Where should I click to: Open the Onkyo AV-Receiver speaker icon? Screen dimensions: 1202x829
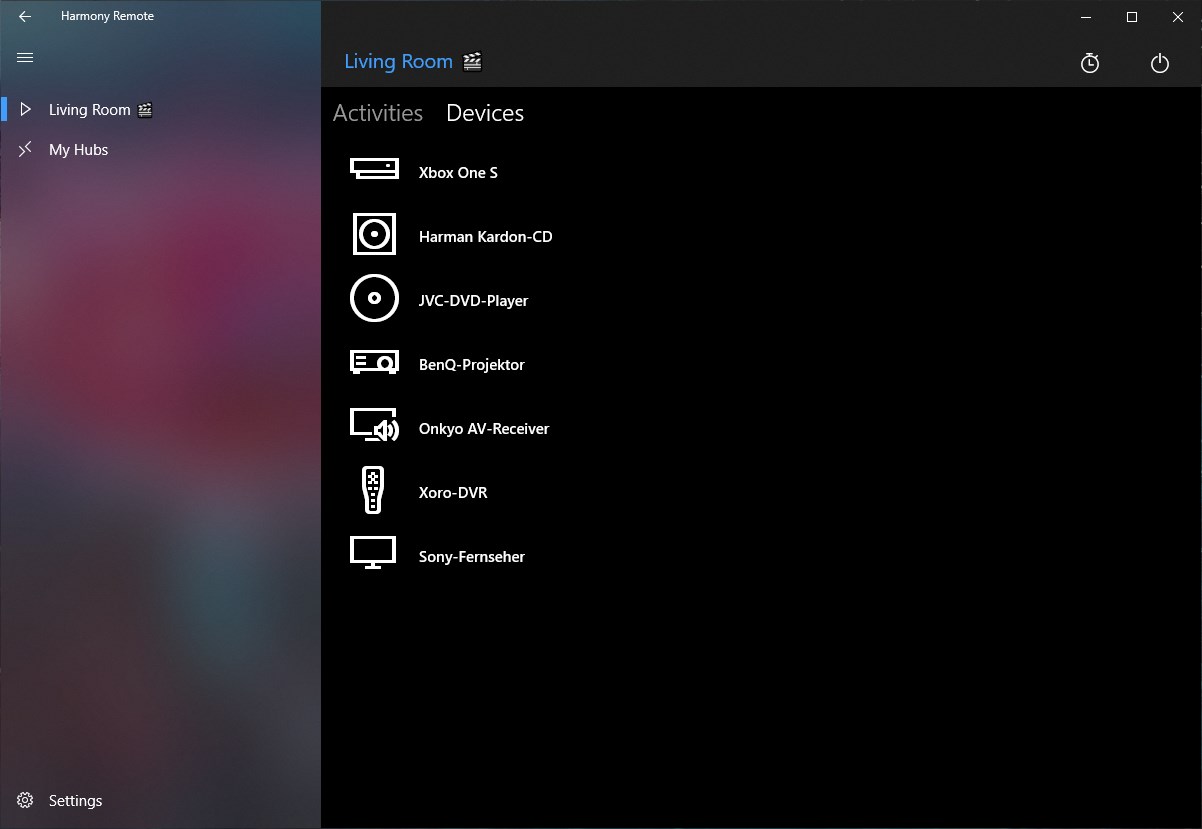(x=373, y=425)
